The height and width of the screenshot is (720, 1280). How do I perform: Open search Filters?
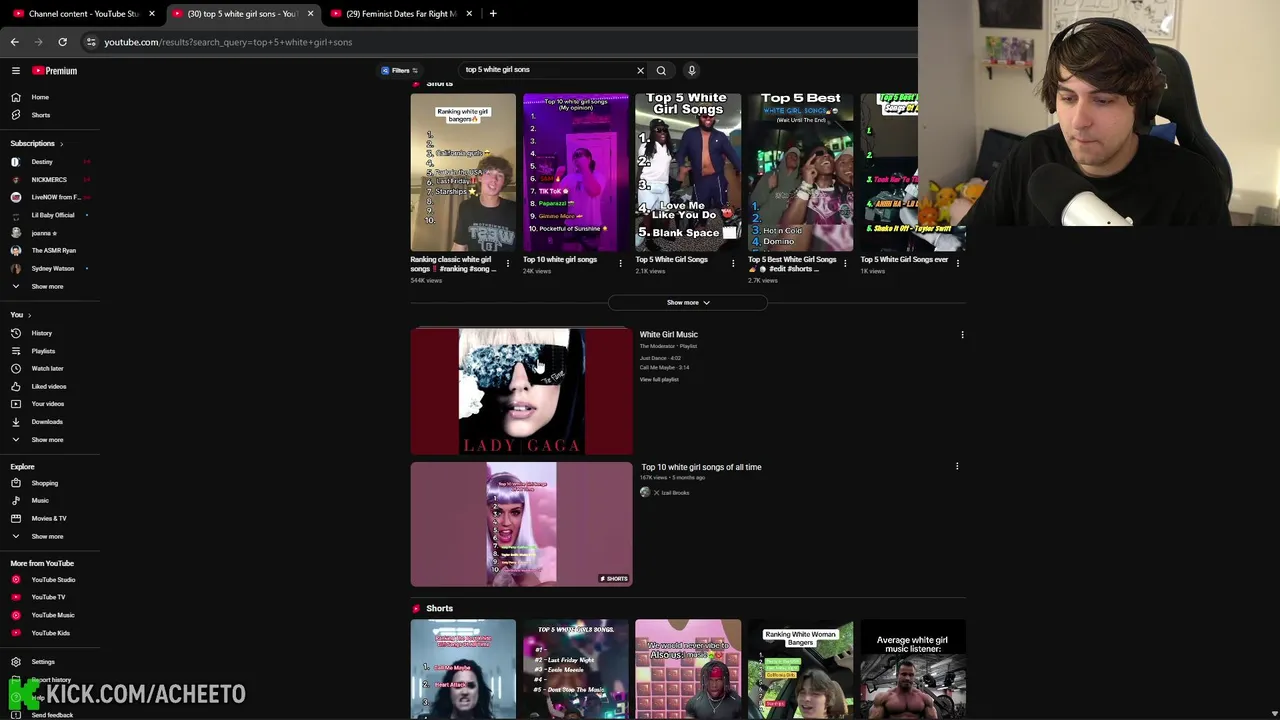click(x=400, y=70)
